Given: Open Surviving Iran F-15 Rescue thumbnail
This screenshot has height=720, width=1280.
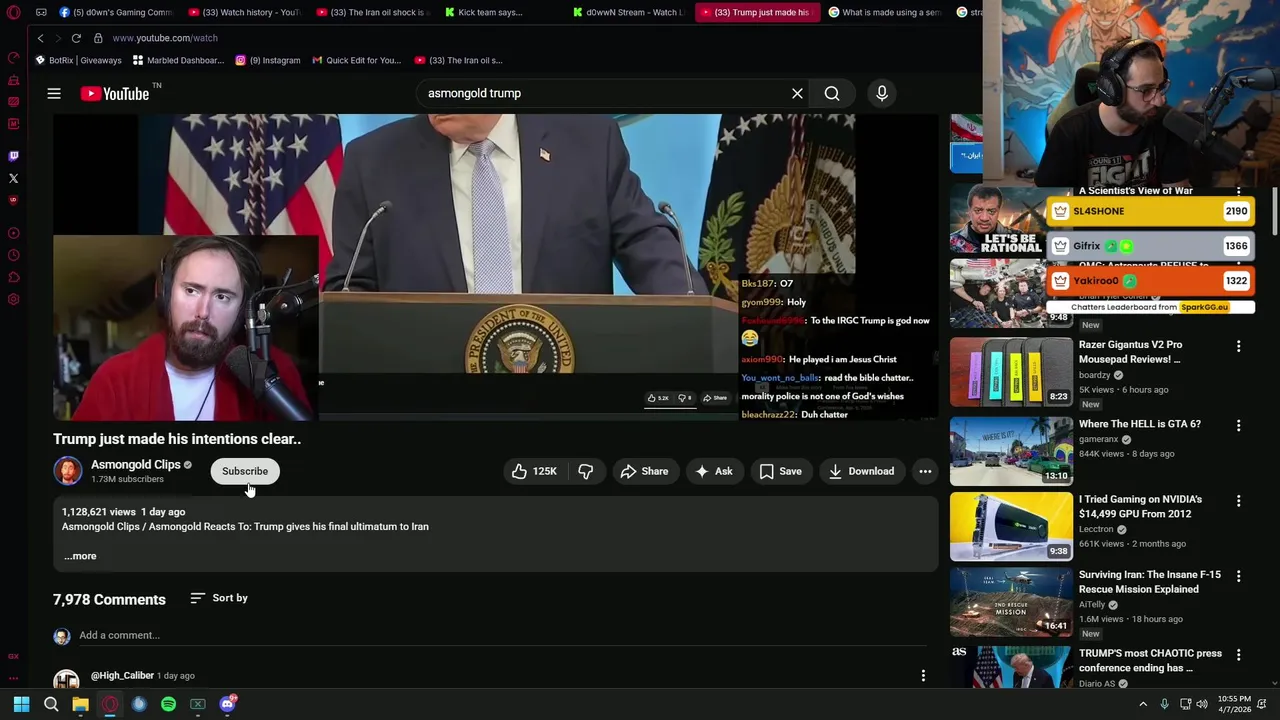Looking at the screenshot, I should [1010, 602].
